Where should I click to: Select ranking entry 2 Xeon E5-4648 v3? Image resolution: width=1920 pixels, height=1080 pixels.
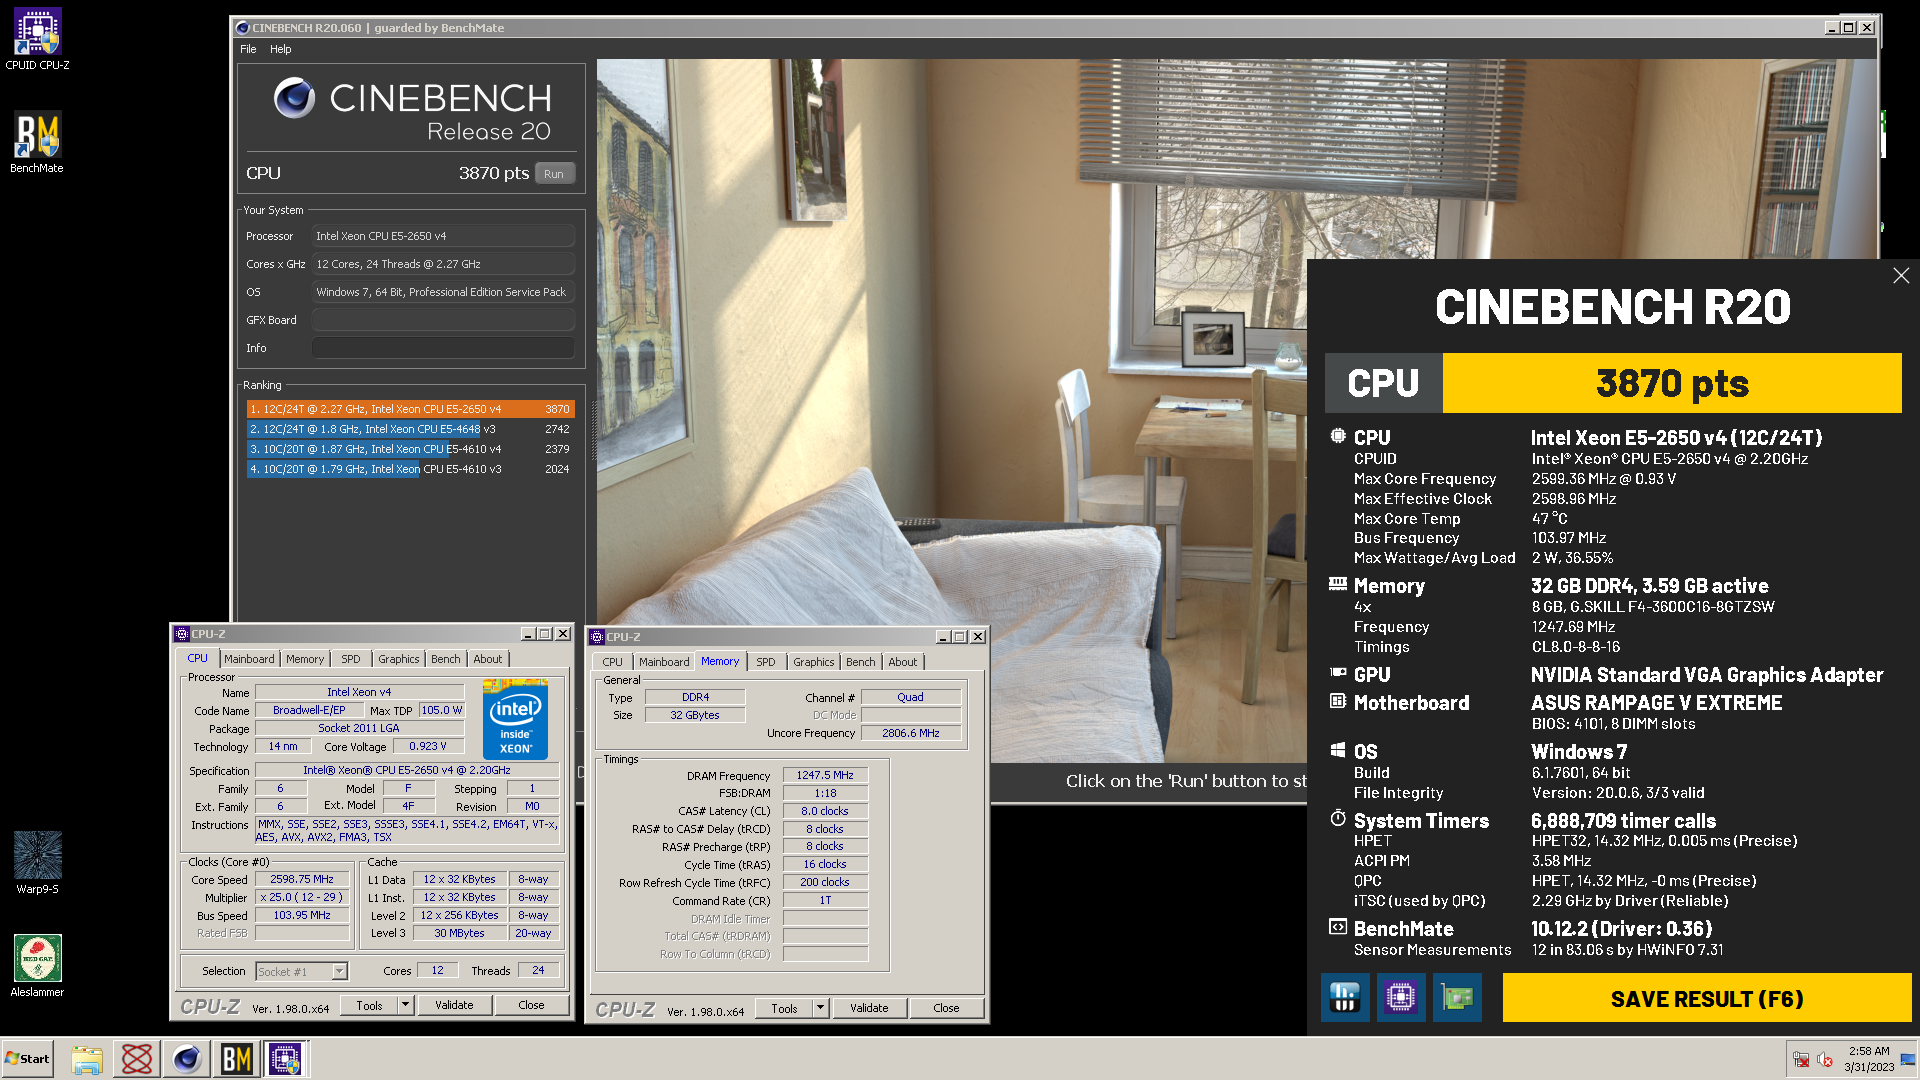410,429
